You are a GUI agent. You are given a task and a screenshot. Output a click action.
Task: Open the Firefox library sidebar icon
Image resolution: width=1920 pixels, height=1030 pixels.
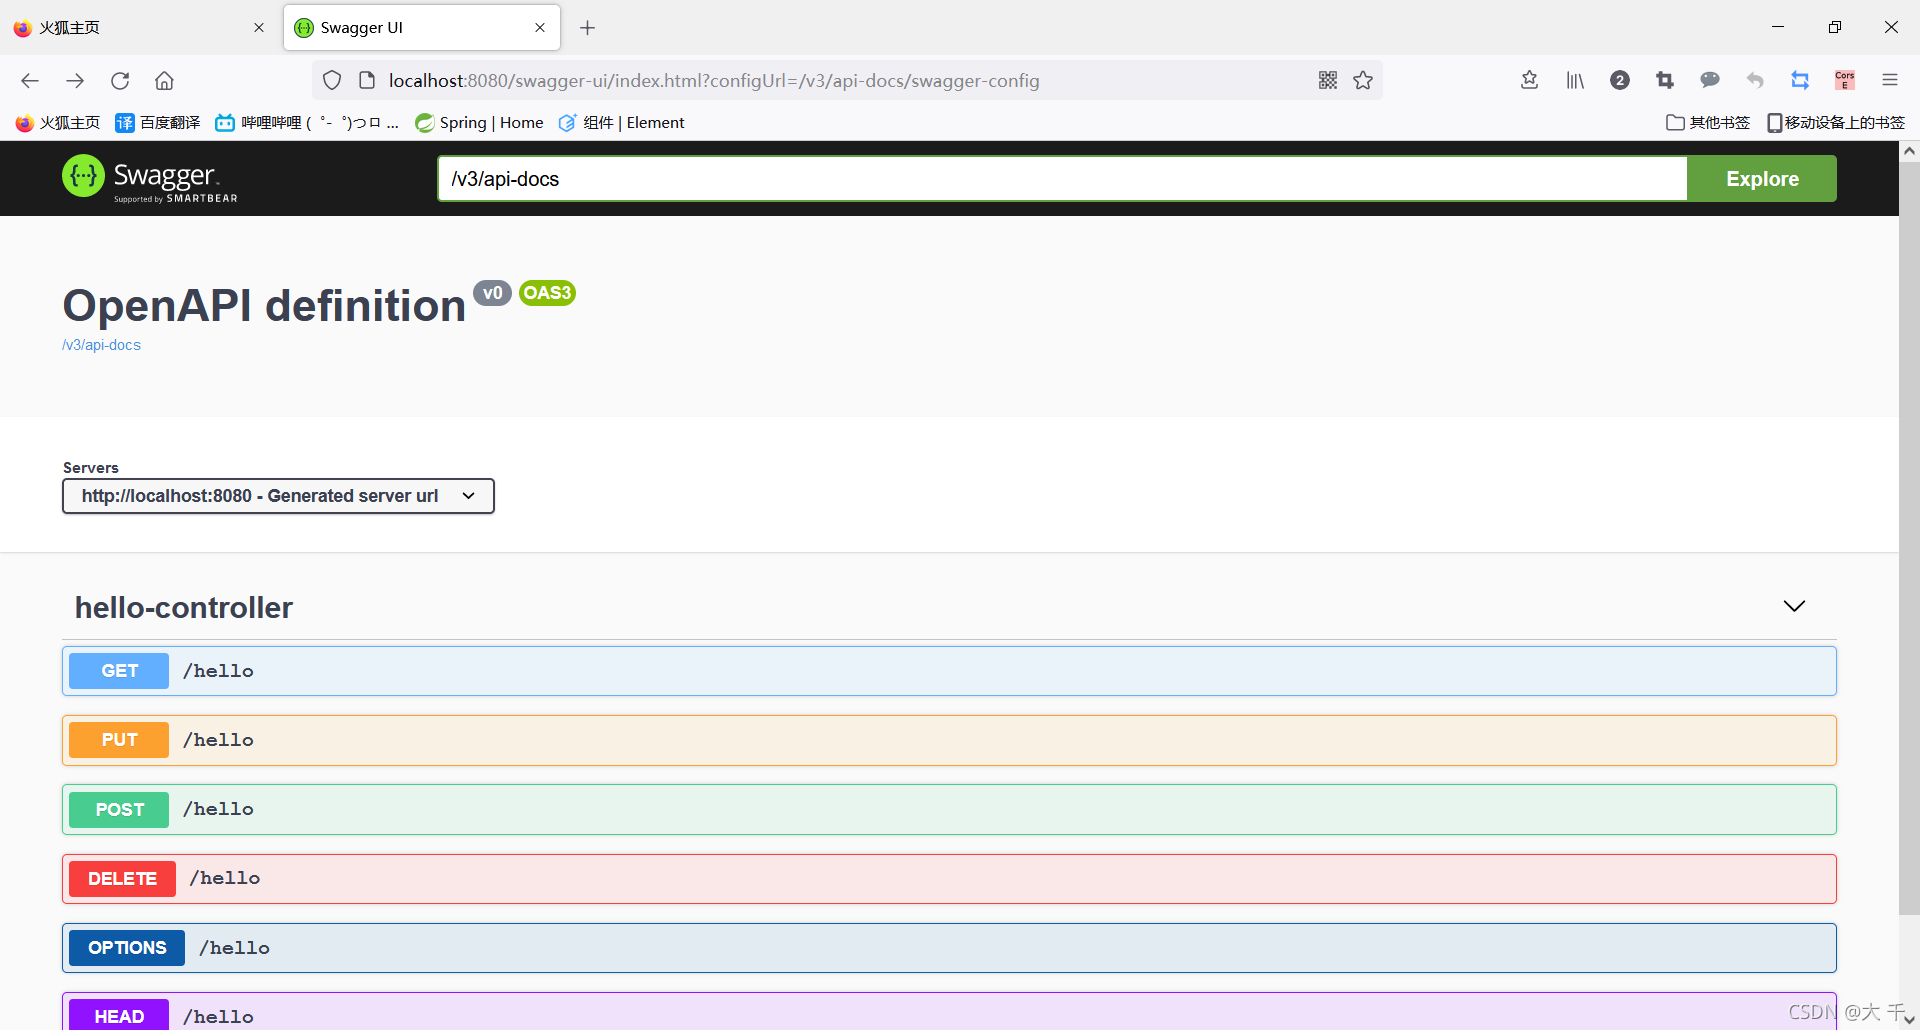pos(1575,80)
